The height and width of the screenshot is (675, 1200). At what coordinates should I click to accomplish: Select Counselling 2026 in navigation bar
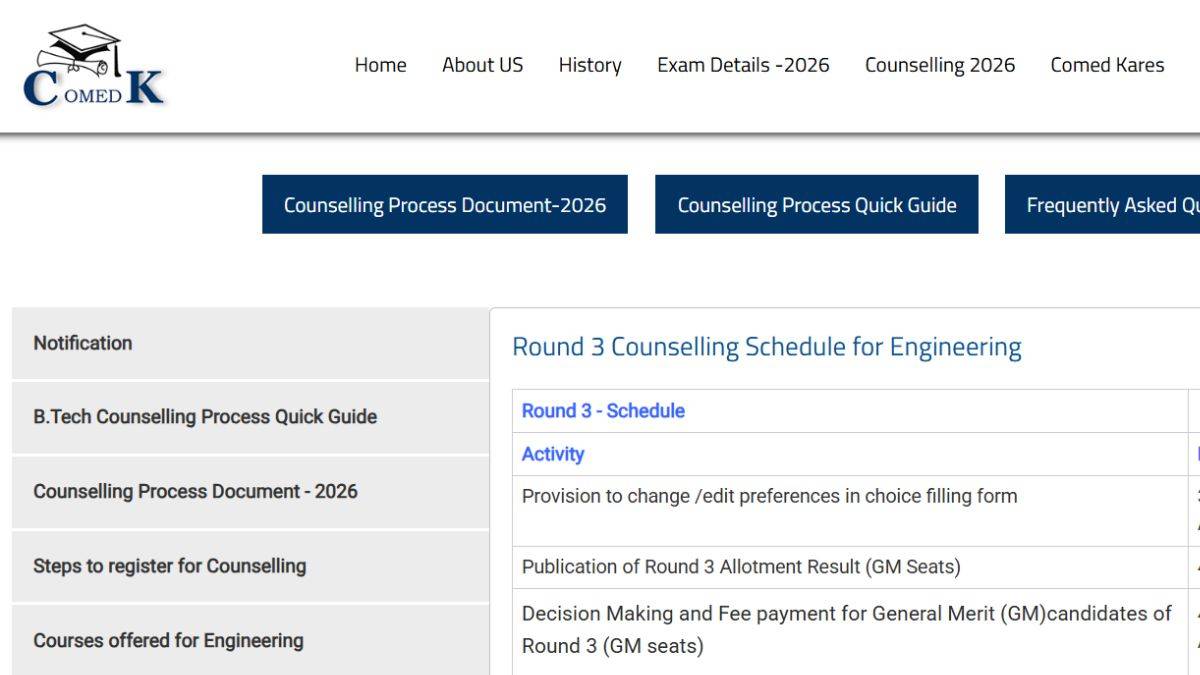(x=940, y=65)
